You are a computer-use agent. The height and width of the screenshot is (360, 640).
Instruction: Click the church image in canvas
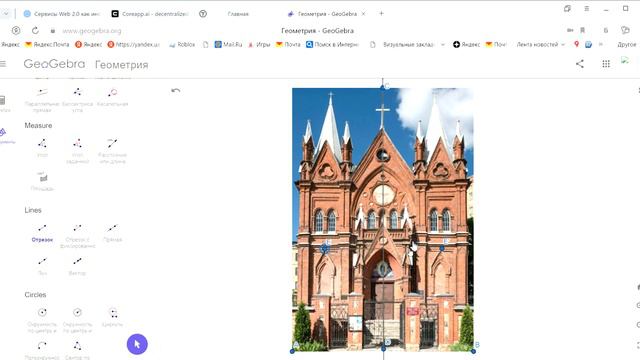tap(383, 219)
